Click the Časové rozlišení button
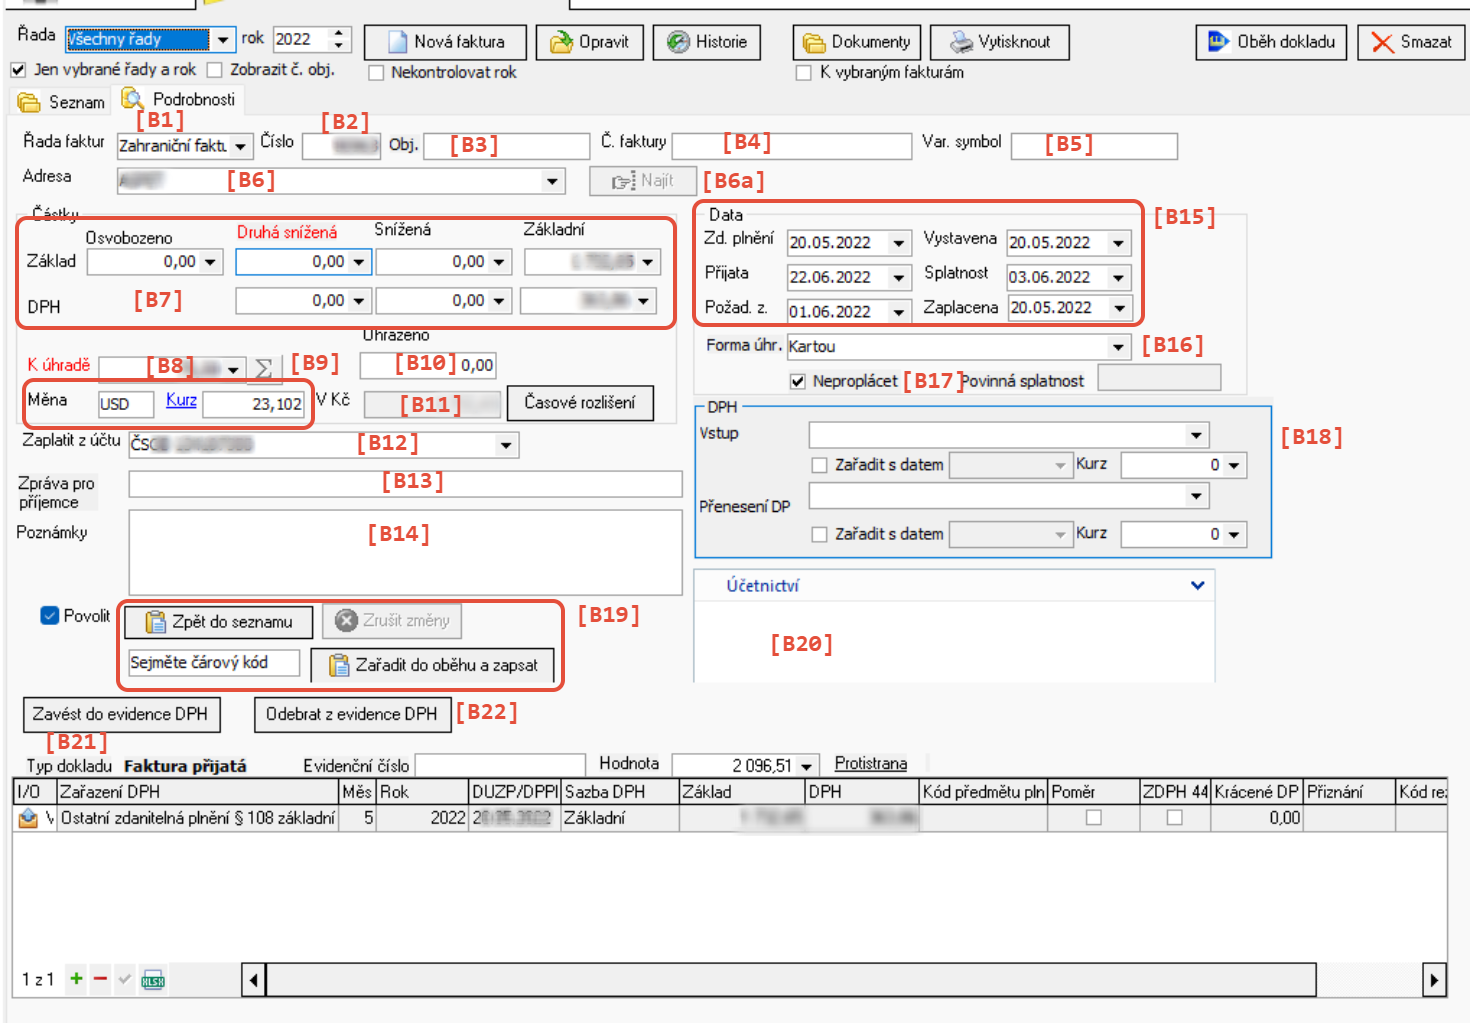1470x1023 pixels. coord(580,403)
